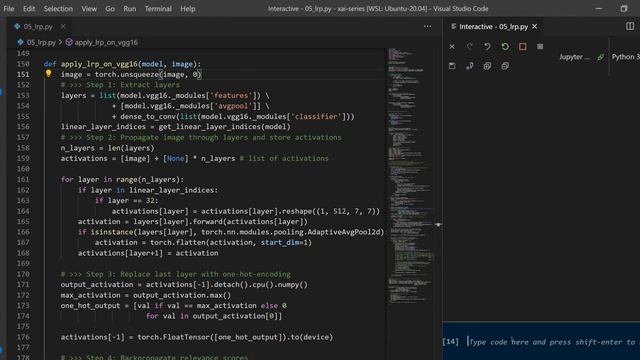The height and width of the screenshot is (360, 640).
Task: Click the 'Step 3: Replace last layer' comment
Action: point(176,274)
